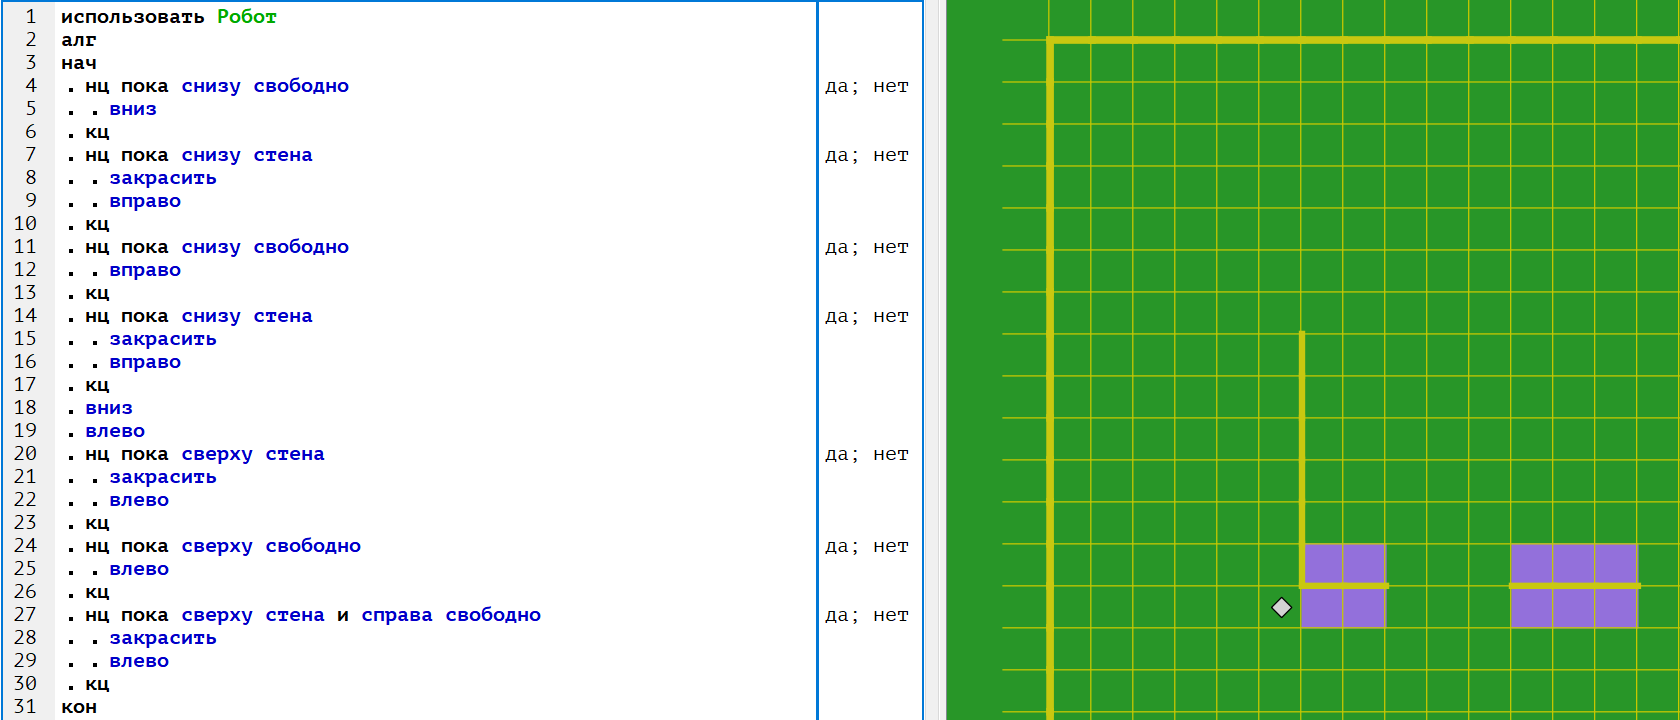1680x720 pixels.
Task: Place cursor on алг on line 2
Action: coord(79,40)
